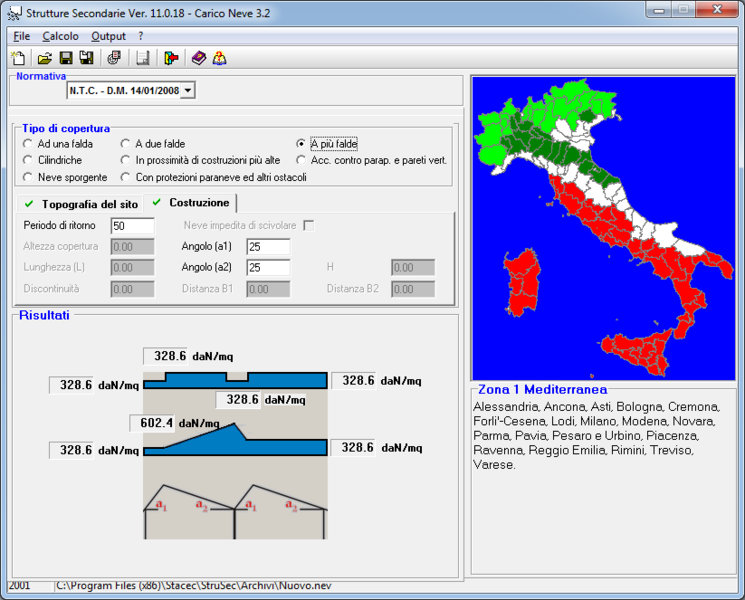Run the calculation toolbar icon
The image size is (745, 600).
pyautogui.click(x=114, y=58)
